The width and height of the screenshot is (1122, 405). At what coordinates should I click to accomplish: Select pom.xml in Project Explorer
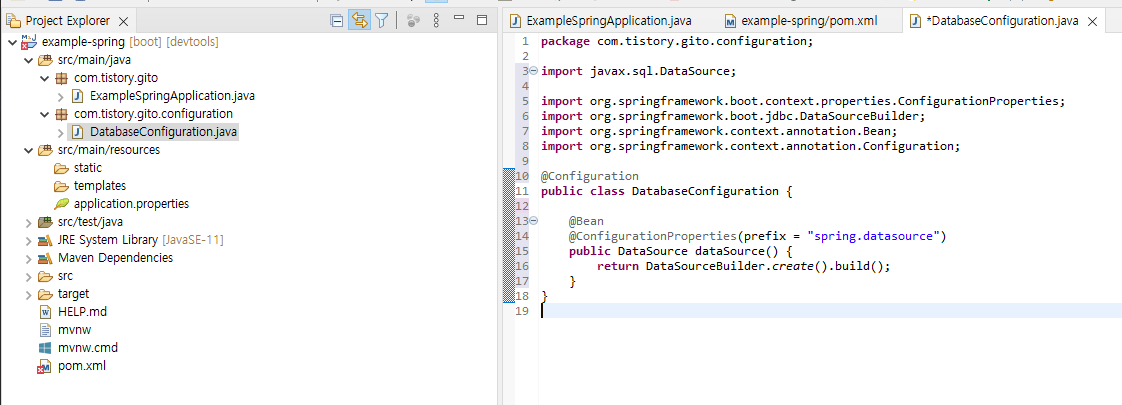[x=82, y=366]
